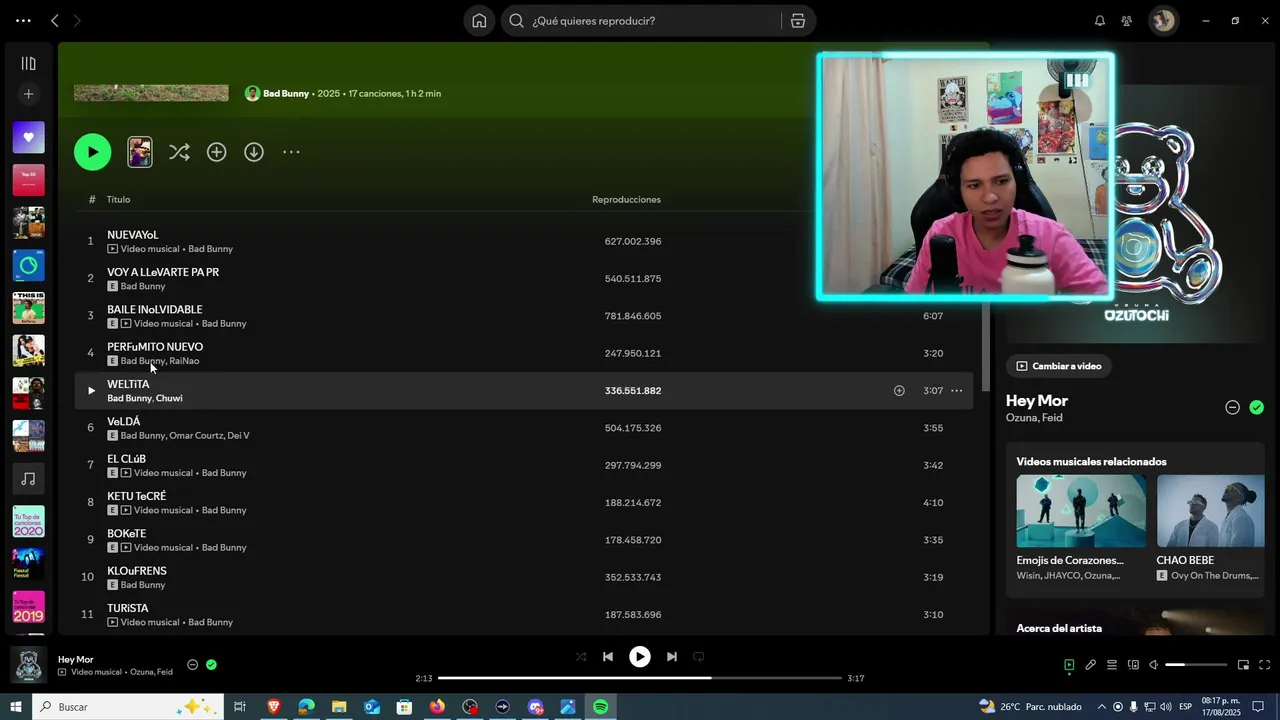
Task: Select the track VOY A LLeVARTE PA PR
Action: pos(523,279)
